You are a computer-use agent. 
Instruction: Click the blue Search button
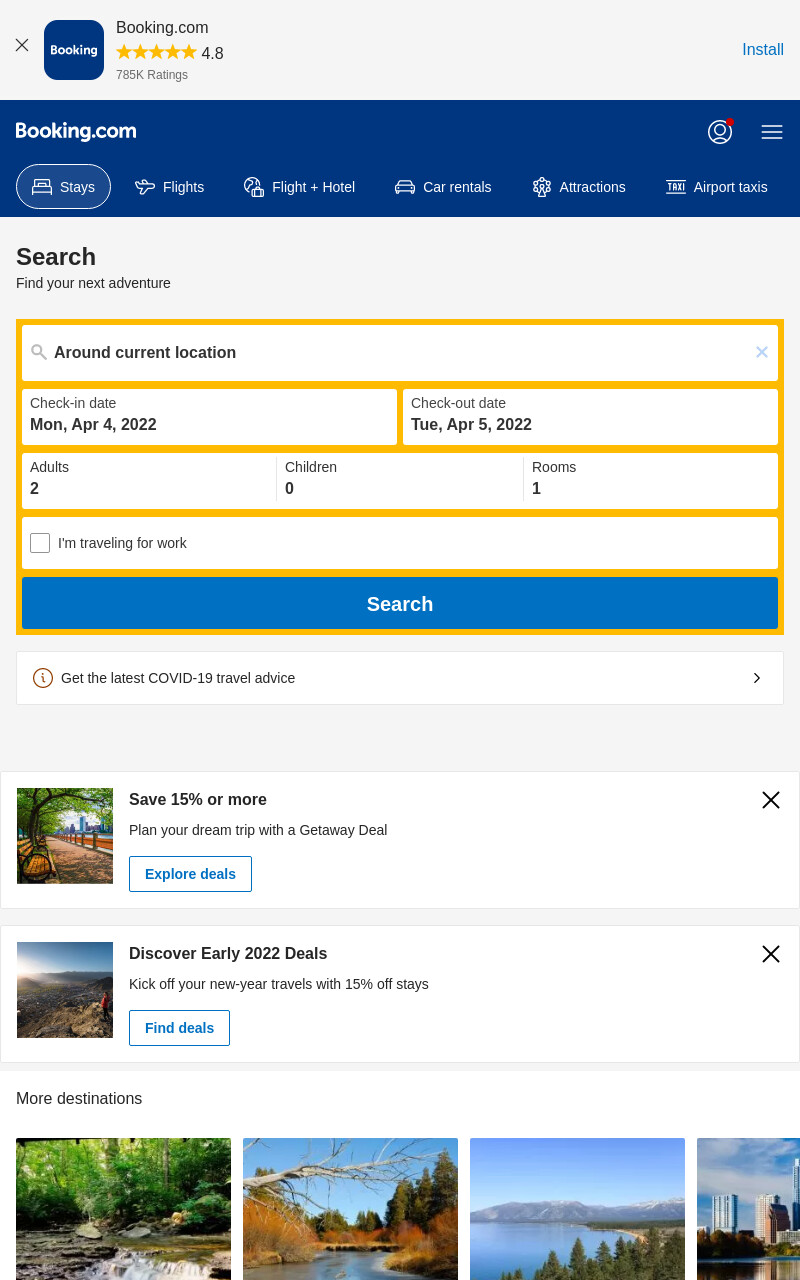point(400,603)
